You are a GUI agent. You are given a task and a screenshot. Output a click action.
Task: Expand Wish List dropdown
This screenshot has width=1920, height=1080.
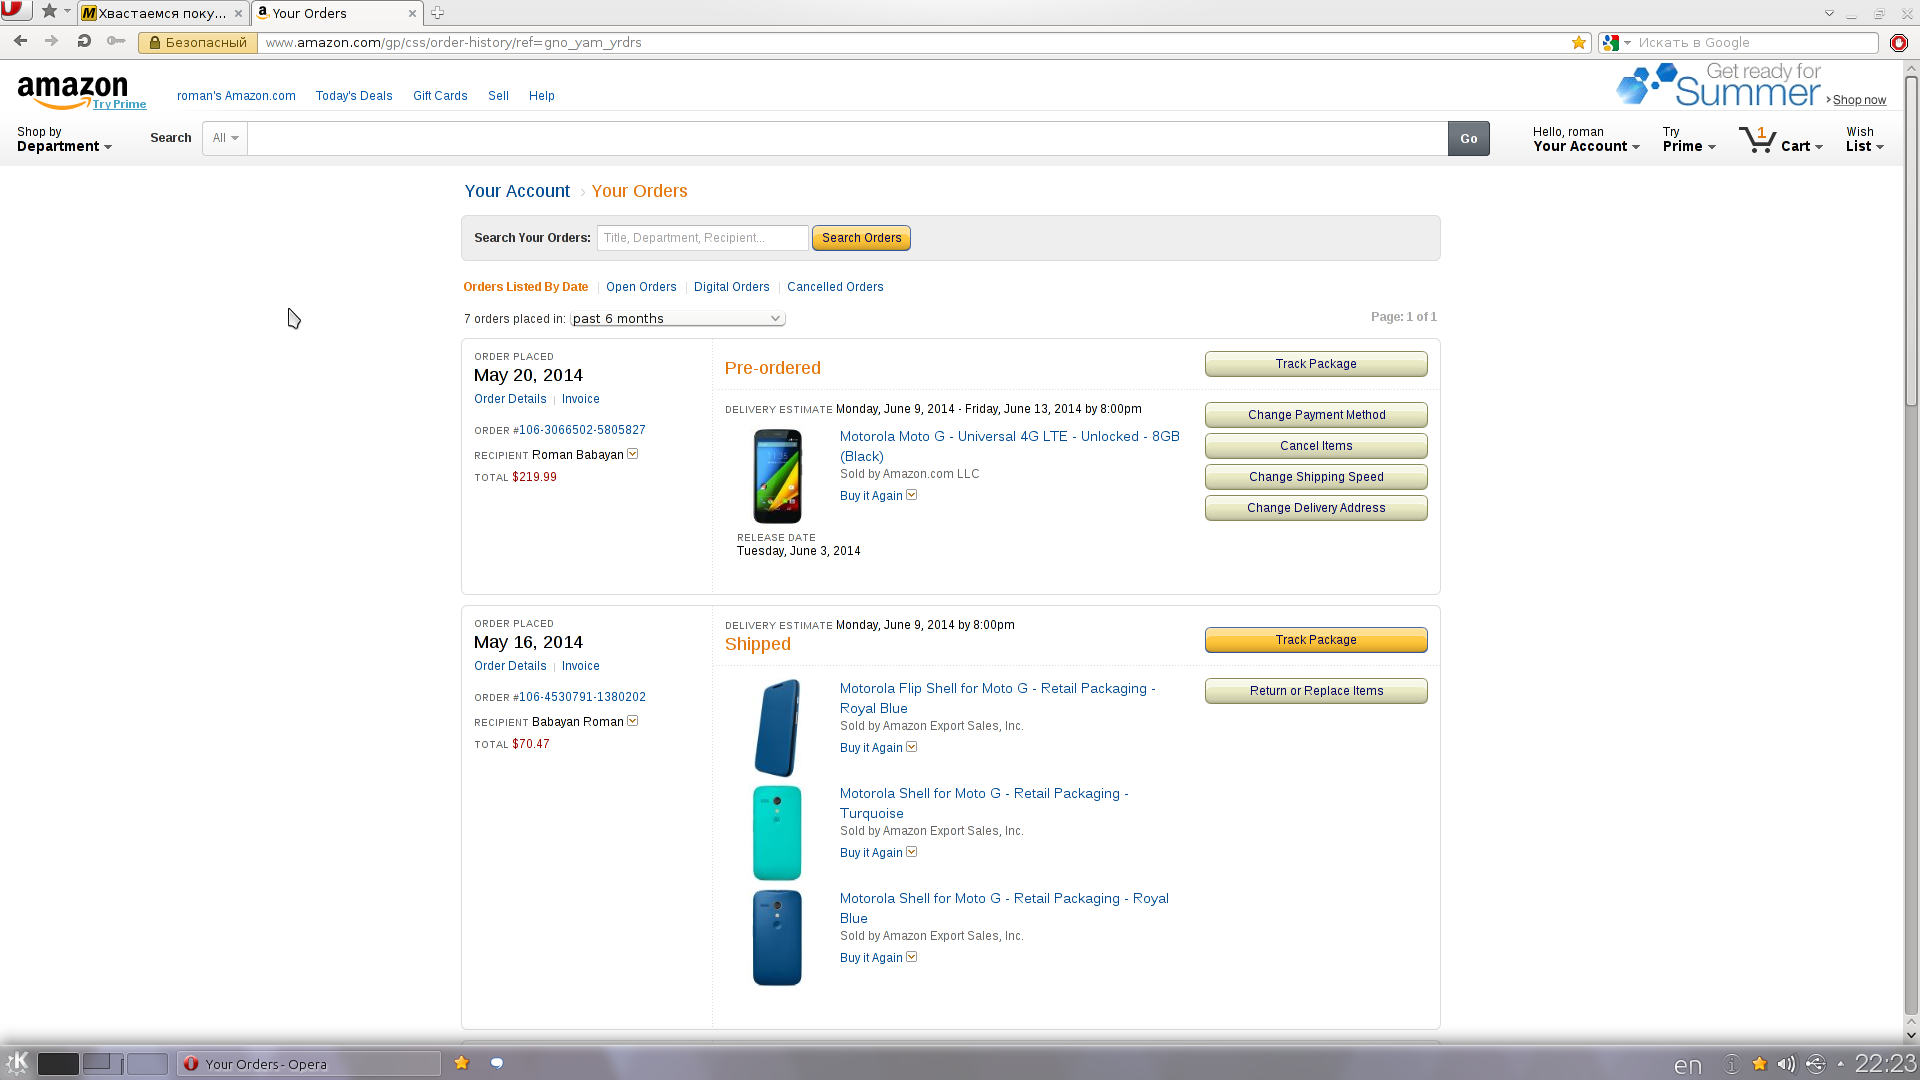click(x=1865, y=139)
